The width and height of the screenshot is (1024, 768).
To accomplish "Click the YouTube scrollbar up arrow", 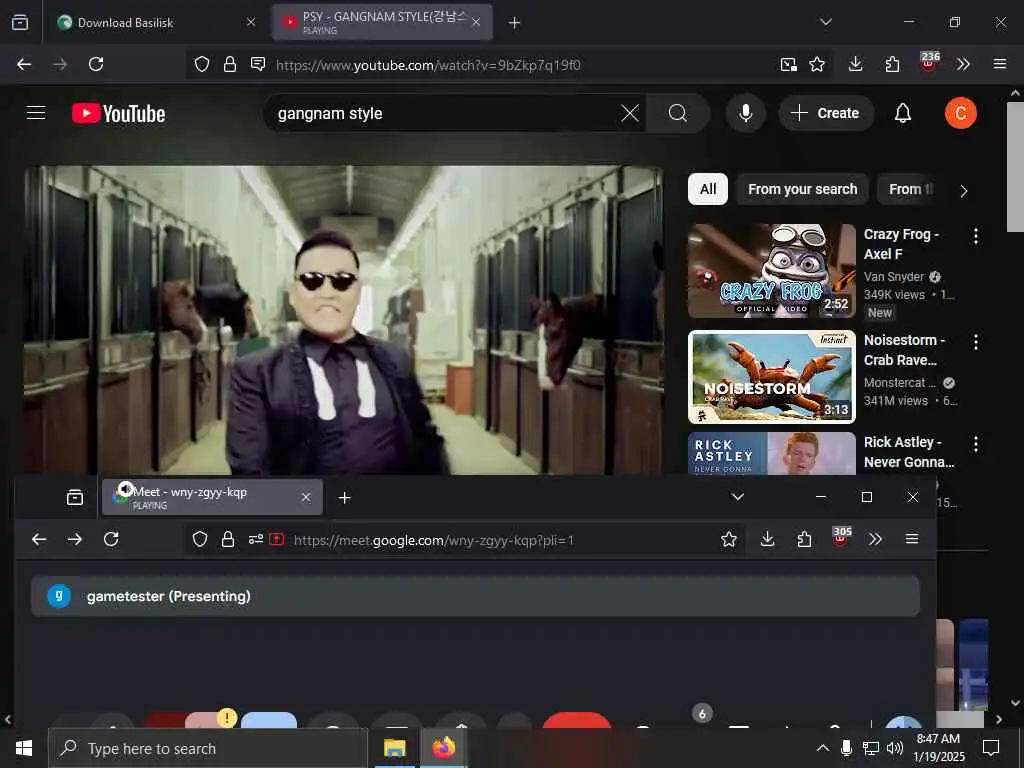I will (1015, 93).
